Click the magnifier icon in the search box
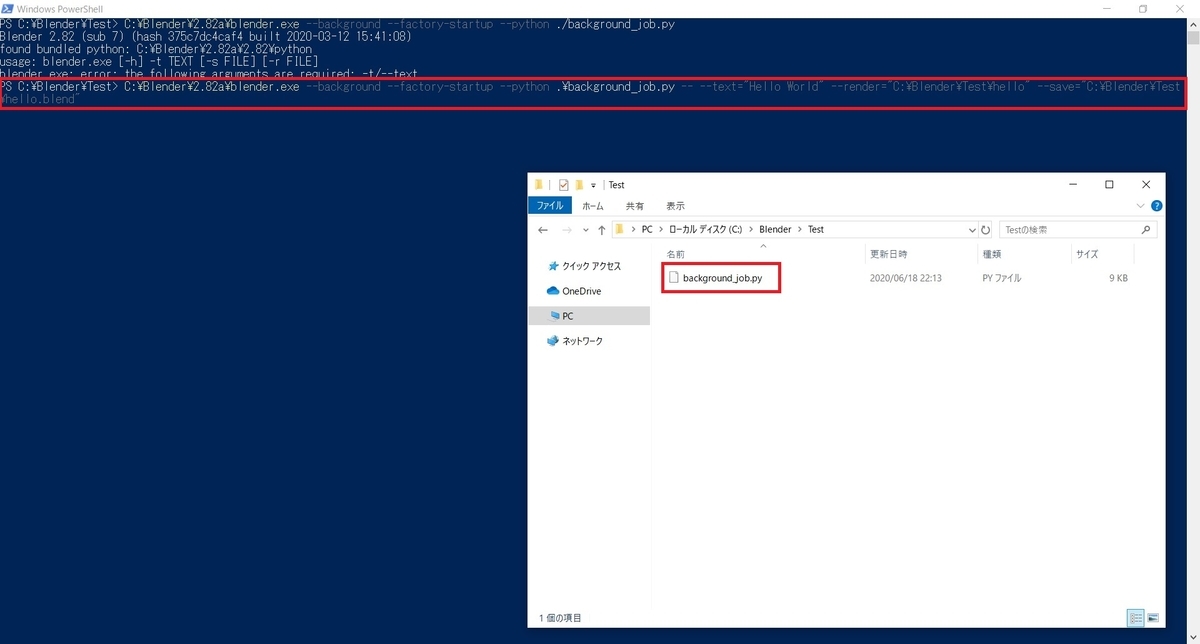 pyautogui.click(x=1147, y=229)
